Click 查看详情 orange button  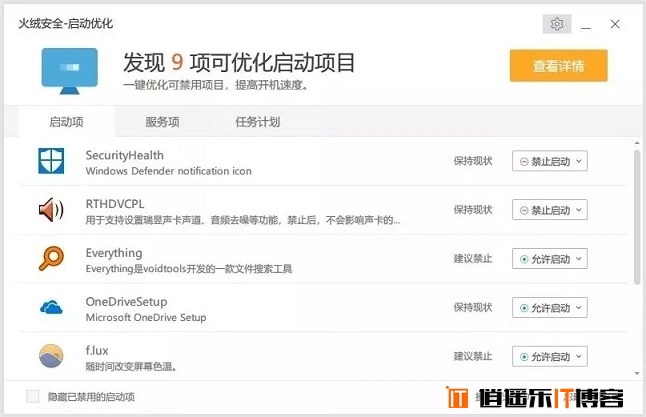point(559,66)
